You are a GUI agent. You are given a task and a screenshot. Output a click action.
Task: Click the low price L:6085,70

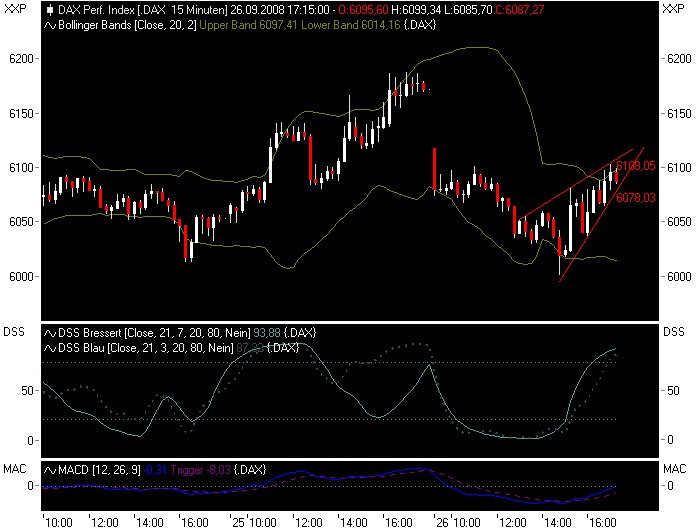(x=468, y=9)
